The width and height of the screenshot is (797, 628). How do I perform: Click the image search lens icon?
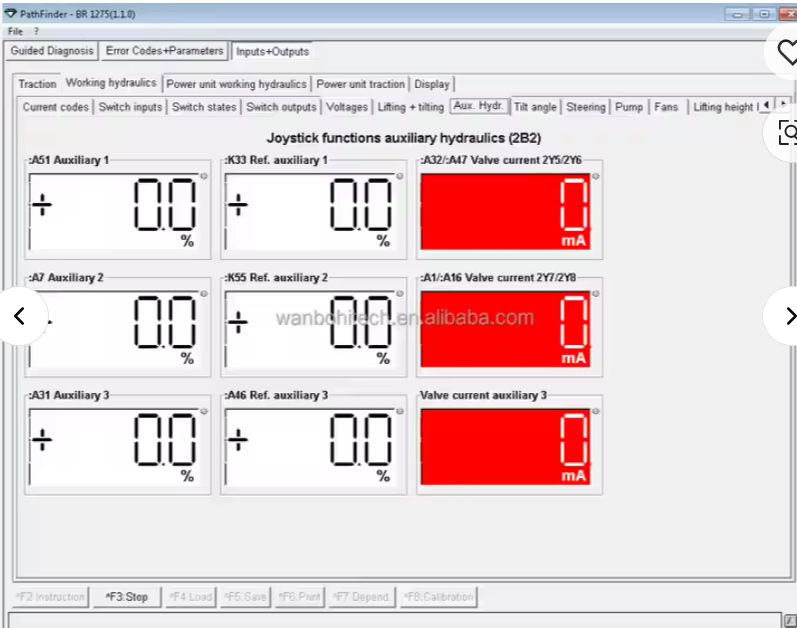point(787,133)
